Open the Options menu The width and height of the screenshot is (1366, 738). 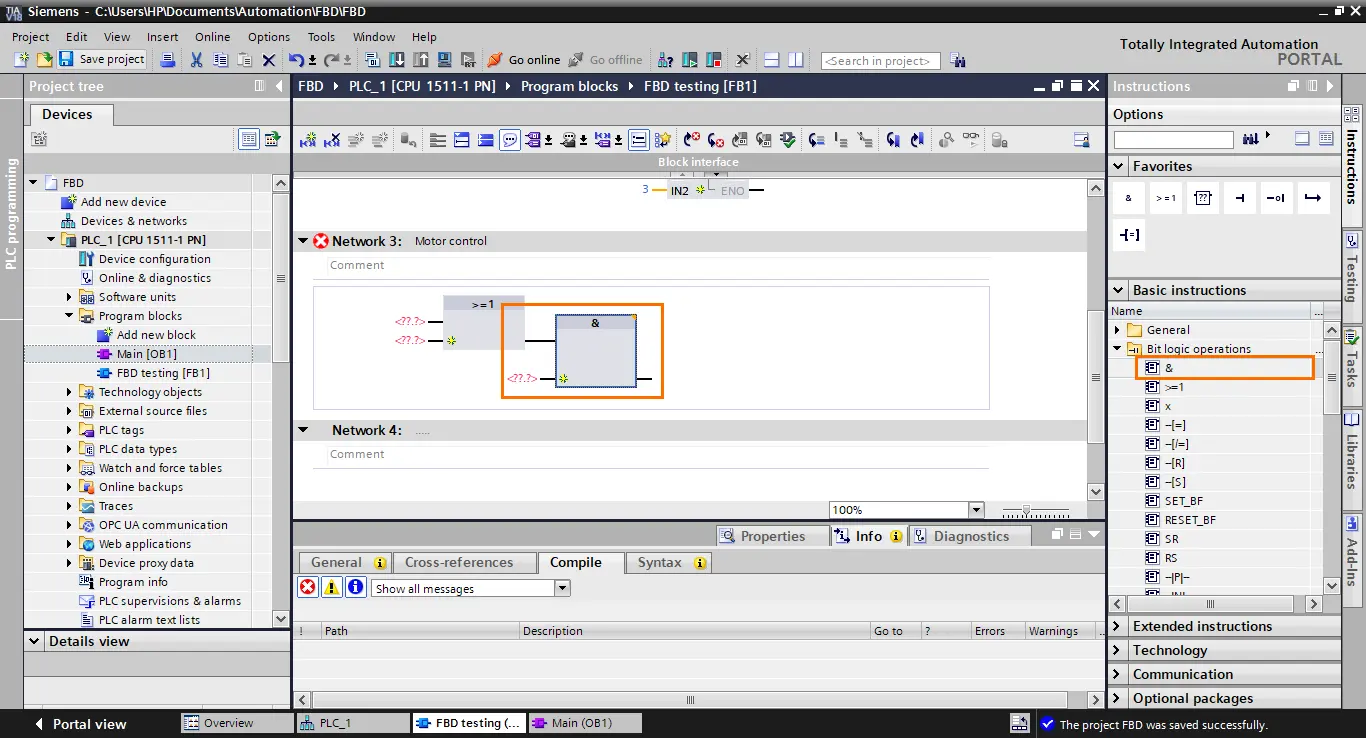point(269,37)
